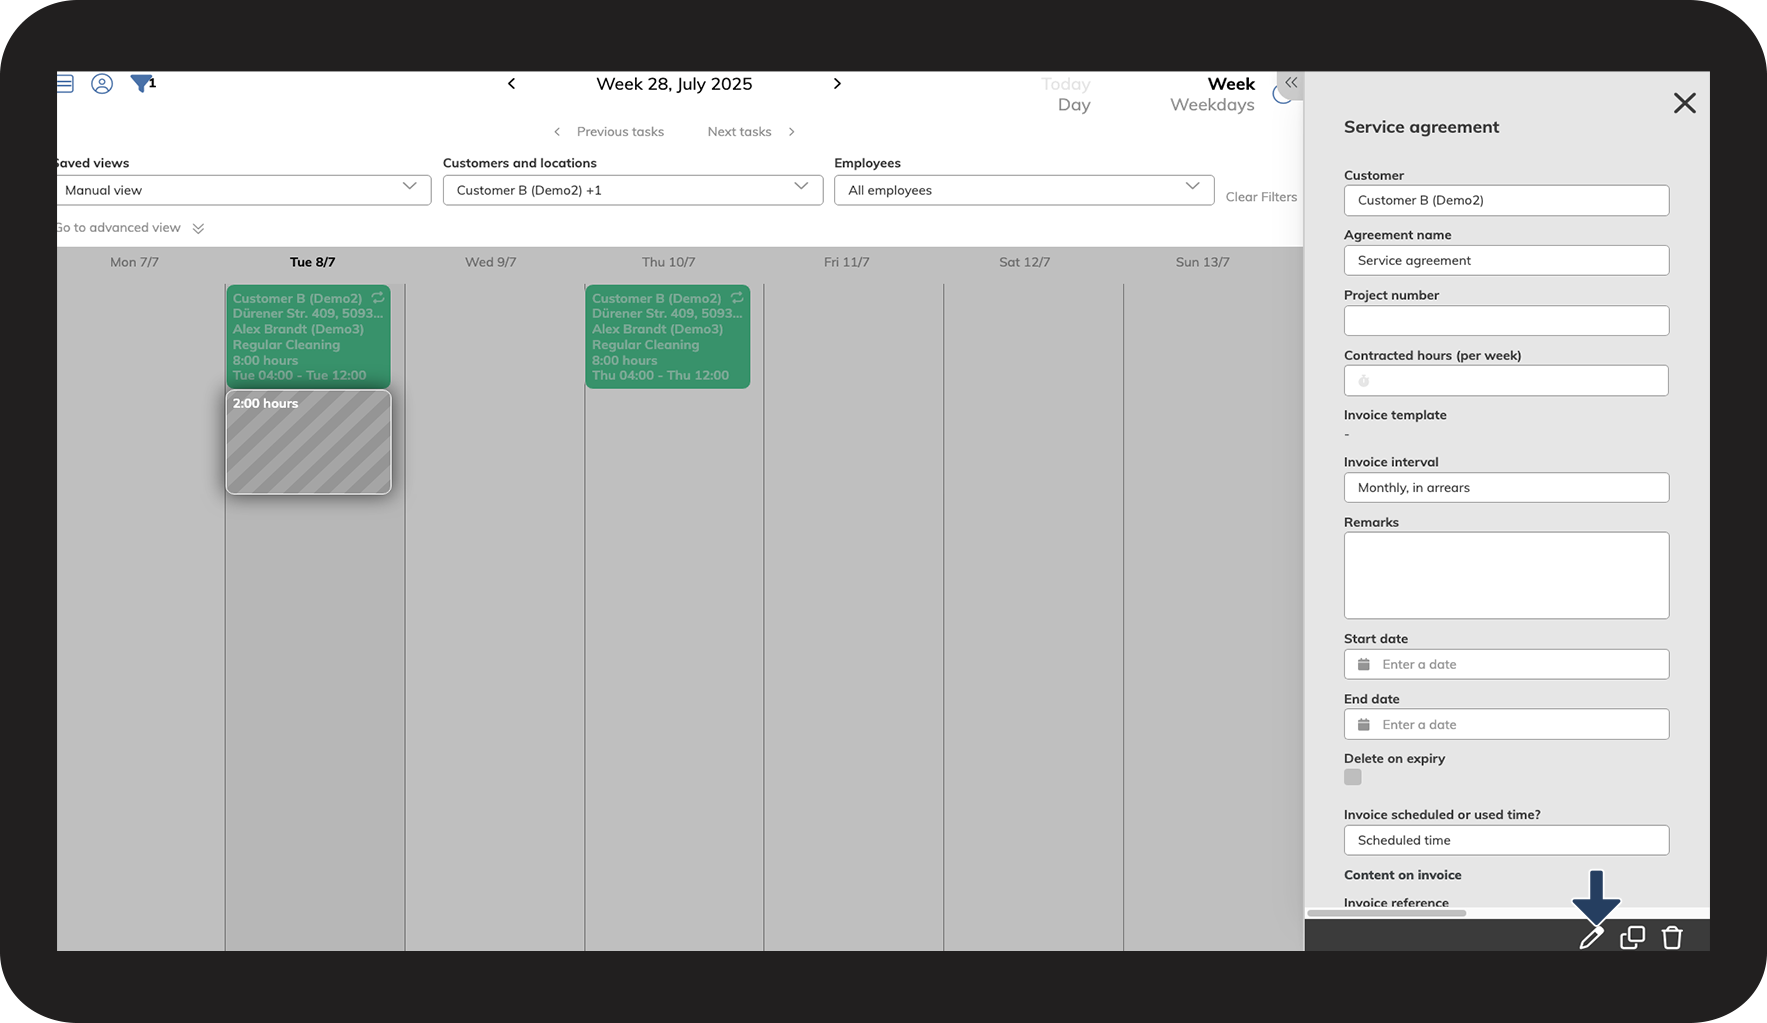Click the Agreement name field
The image size is (1767, 1023).
coord(1506,260)
